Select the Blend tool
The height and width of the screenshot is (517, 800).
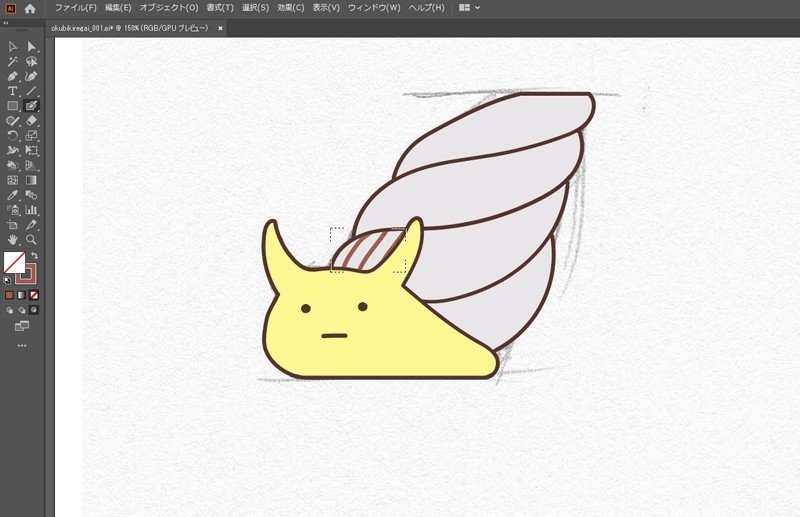pos(32,195)
